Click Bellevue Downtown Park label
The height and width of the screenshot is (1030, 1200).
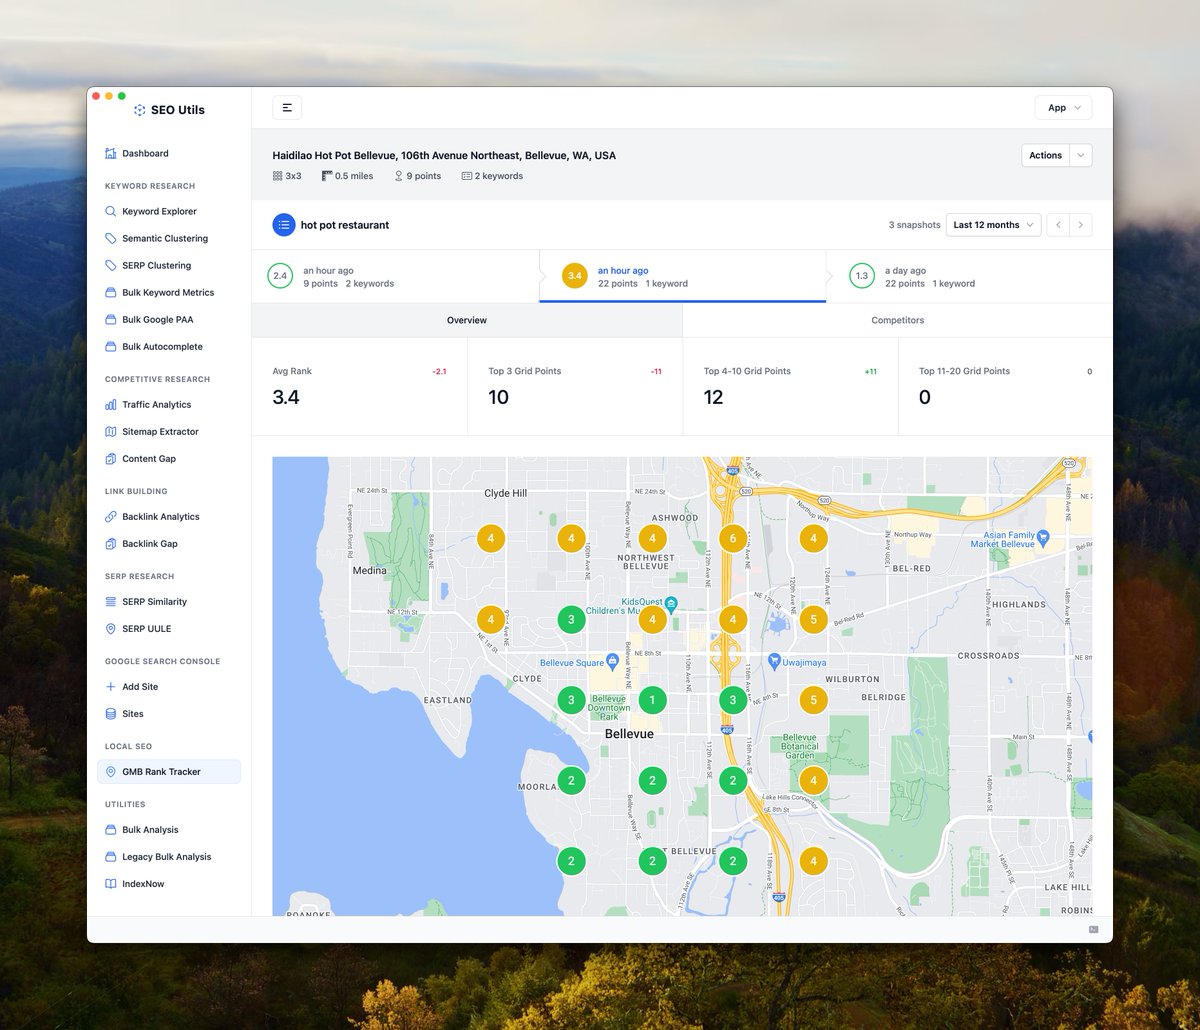pos(608,708)
